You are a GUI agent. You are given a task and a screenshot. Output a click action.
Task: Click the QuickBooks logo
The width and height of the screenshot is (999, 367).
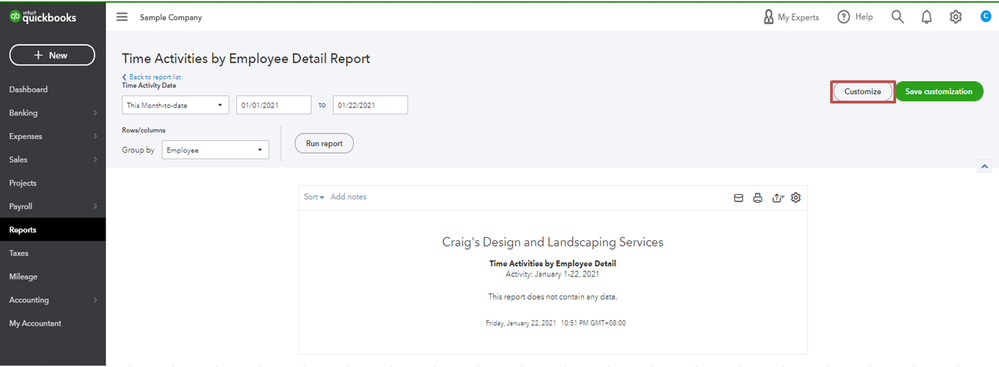[43, 18]
